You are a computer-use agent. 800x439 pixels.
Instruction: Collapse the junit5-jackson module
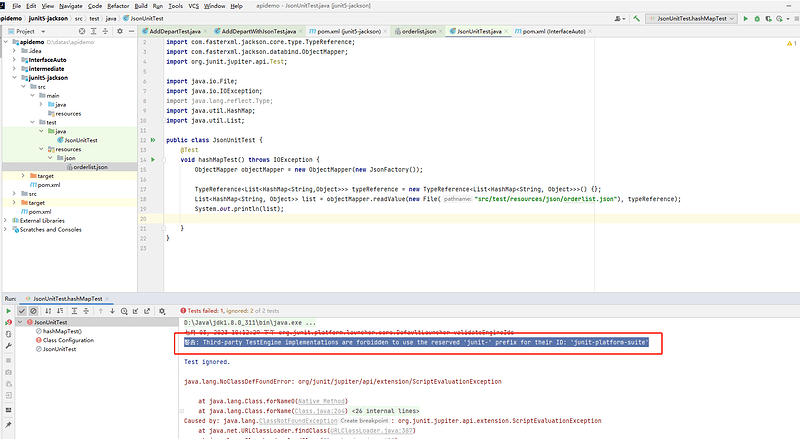click(x=14, y=78)
